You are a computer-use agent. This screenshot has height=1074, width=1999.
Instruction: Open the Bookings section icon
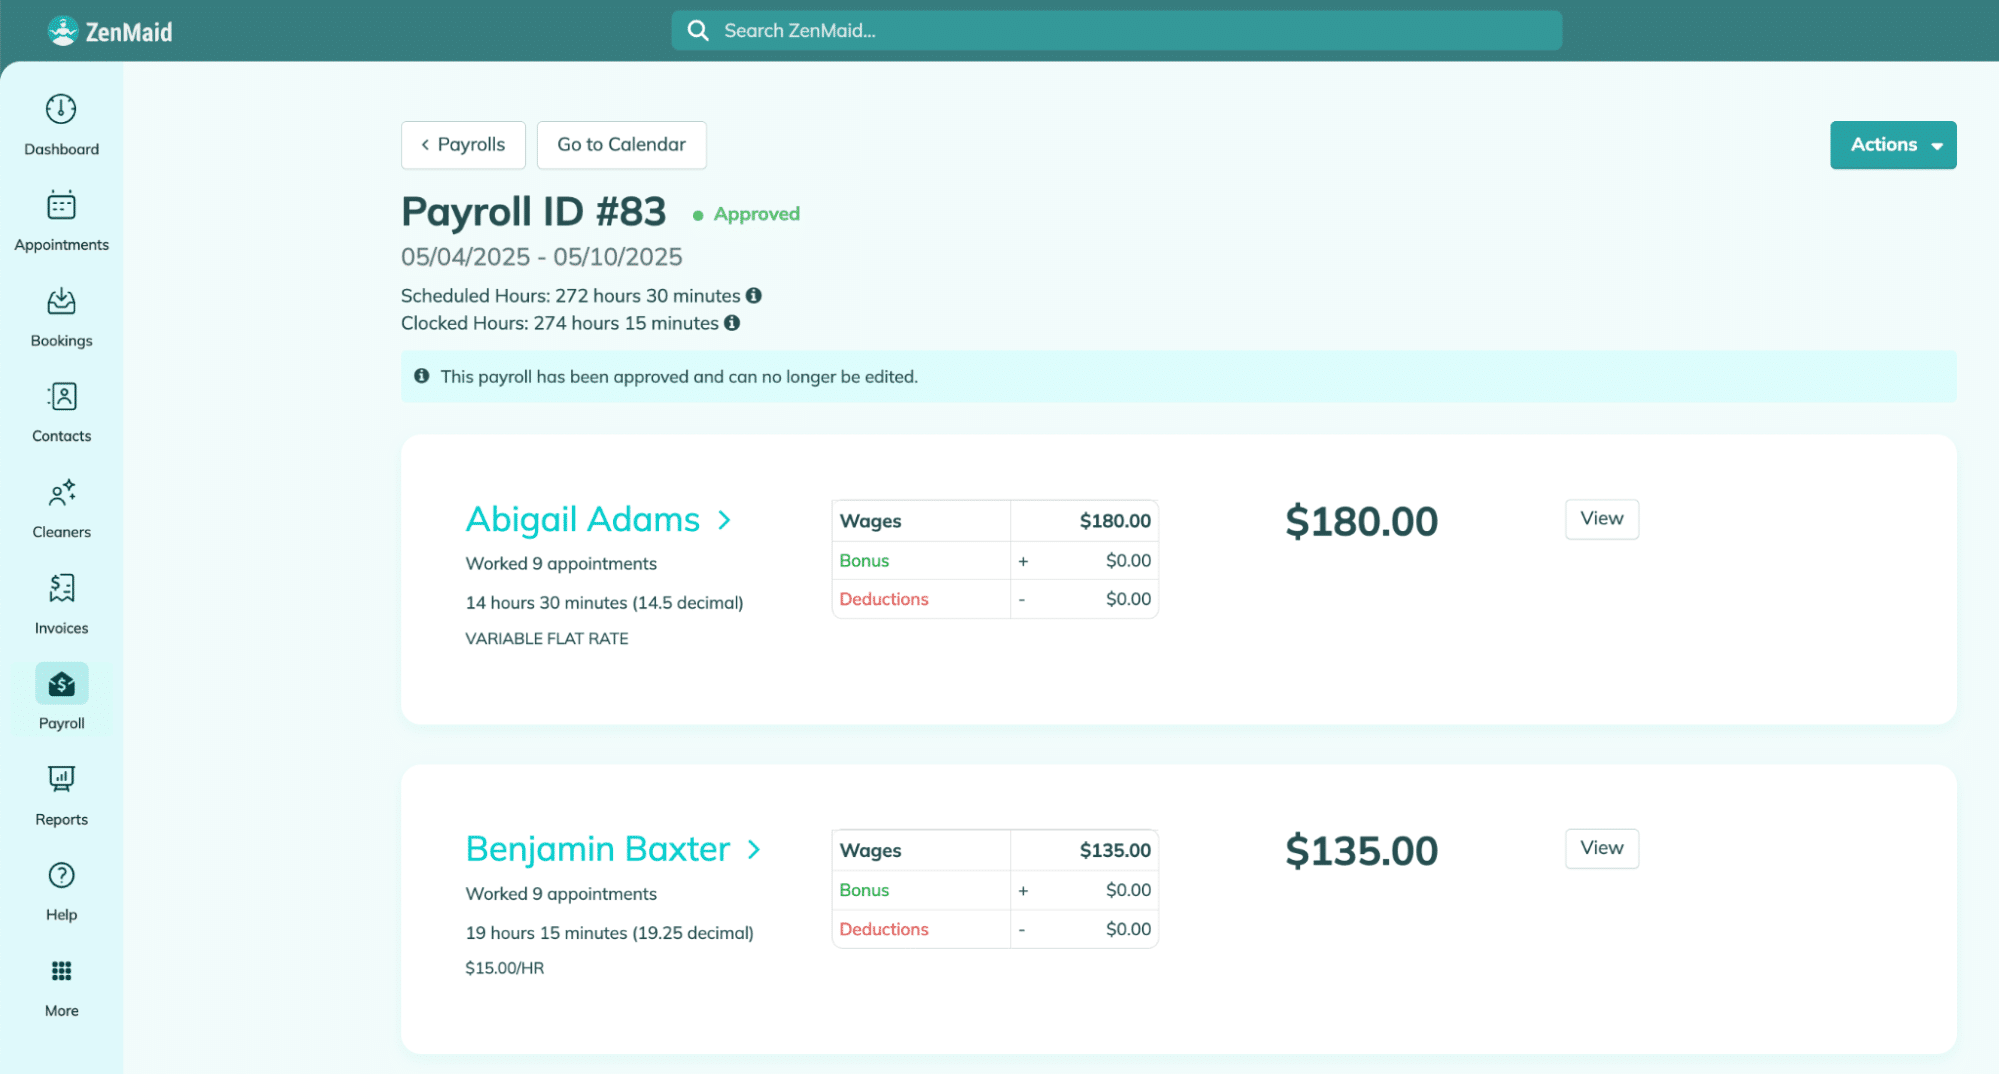pos(61,302)
